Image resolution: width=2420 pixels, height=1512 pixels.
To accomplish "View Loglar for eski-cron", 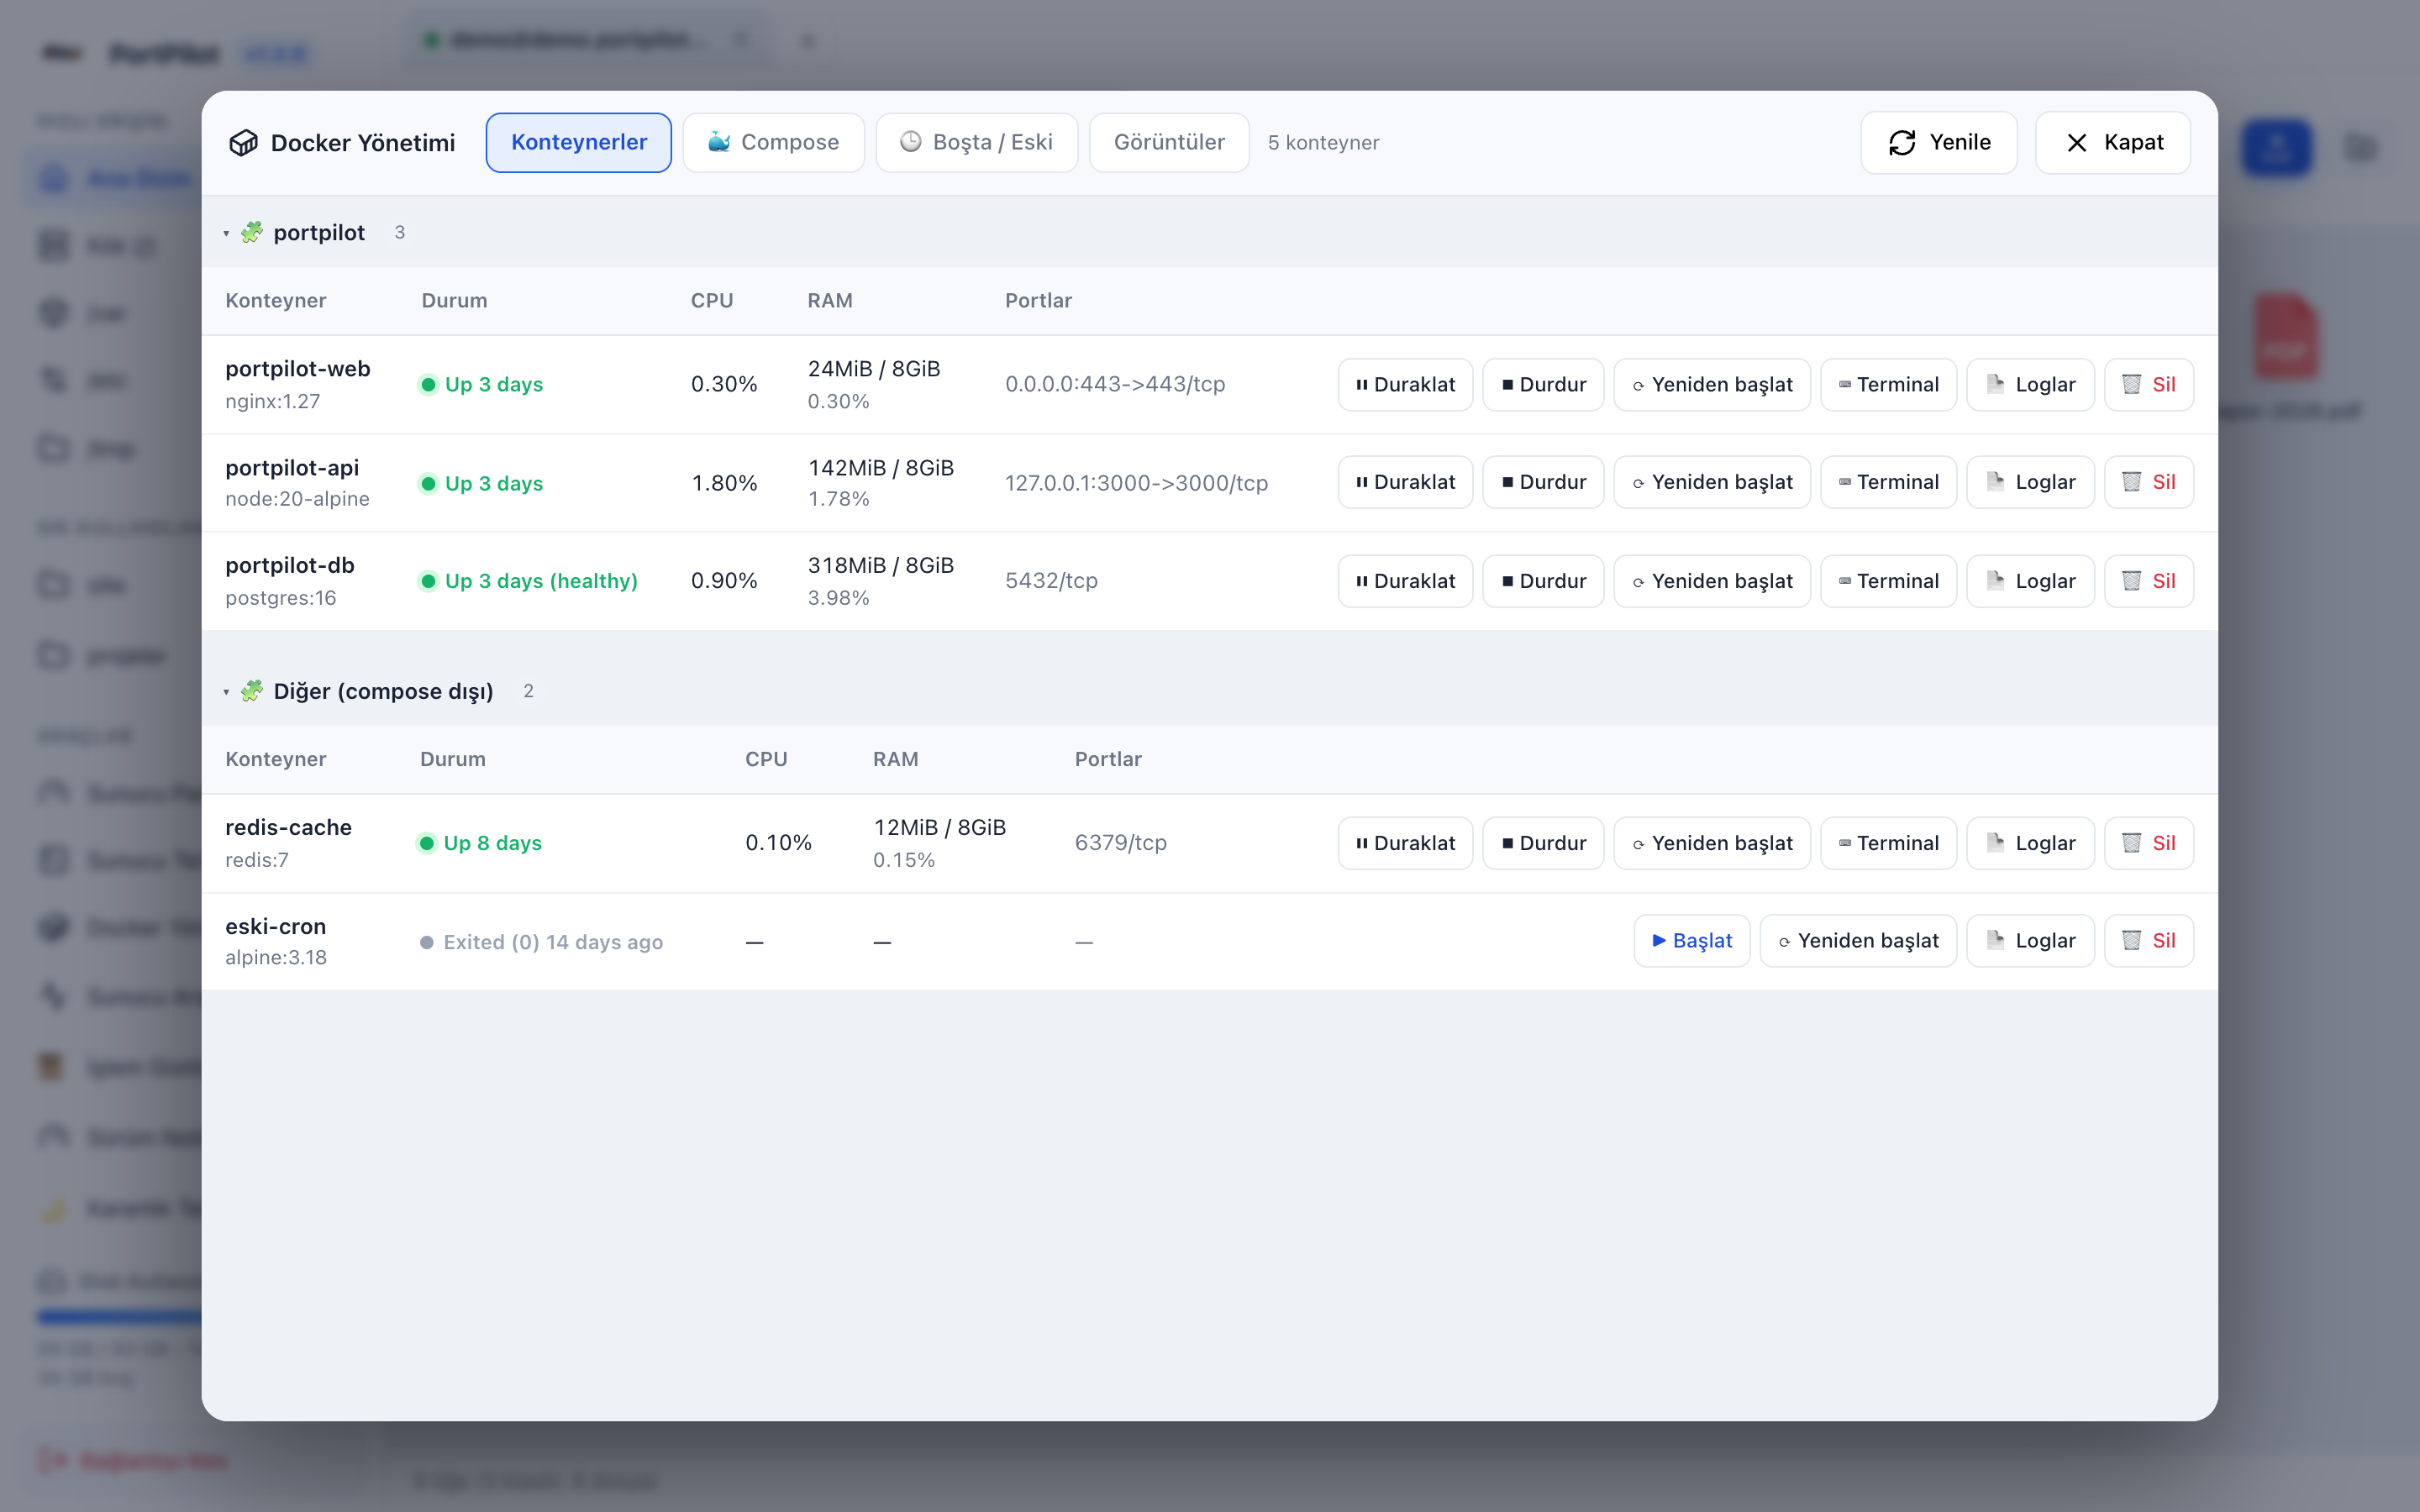I will pyautogui.click(x=2030, y=941).
